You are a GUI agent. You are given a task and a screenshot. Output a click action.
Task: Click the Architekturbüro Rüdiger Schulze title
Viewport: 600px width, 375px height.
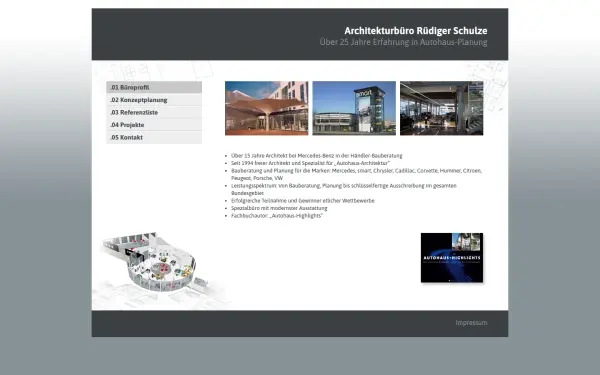tap(416, 31)
